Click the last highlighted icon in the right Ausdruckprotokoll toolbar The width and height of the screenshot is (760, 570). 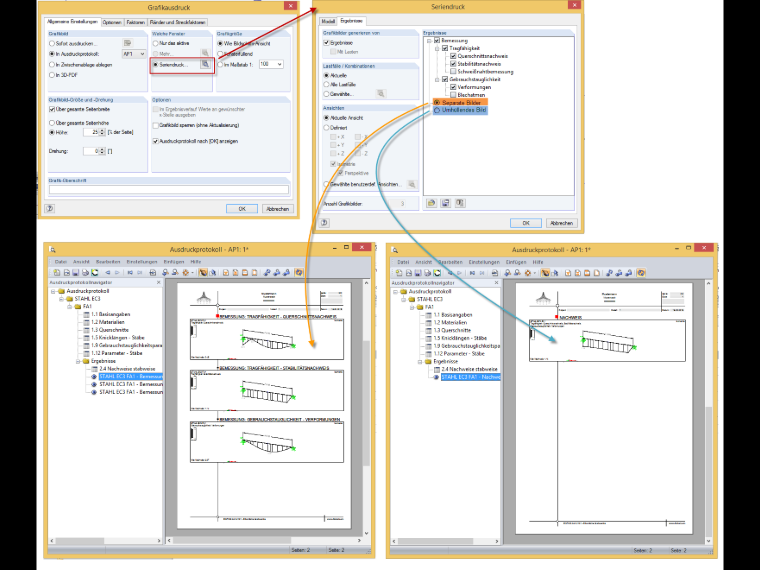[641, 273]
